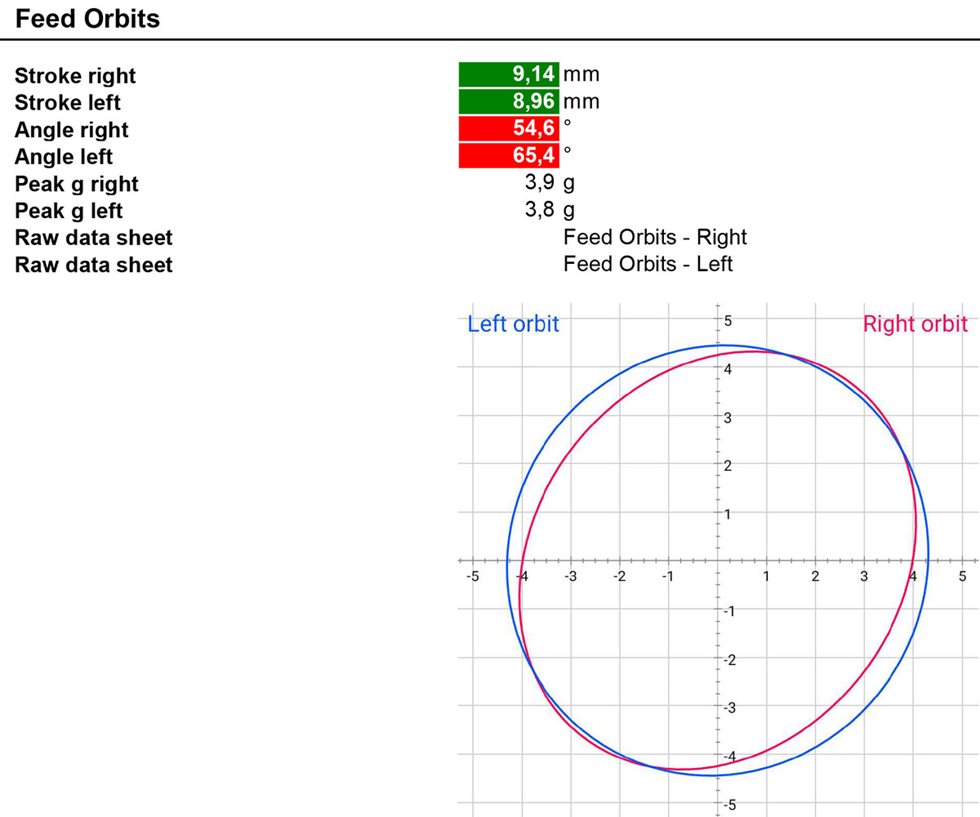980x817 pixels.
Task: Click the green Stroke right value 9,14
Action: click(x=509, y=75)
